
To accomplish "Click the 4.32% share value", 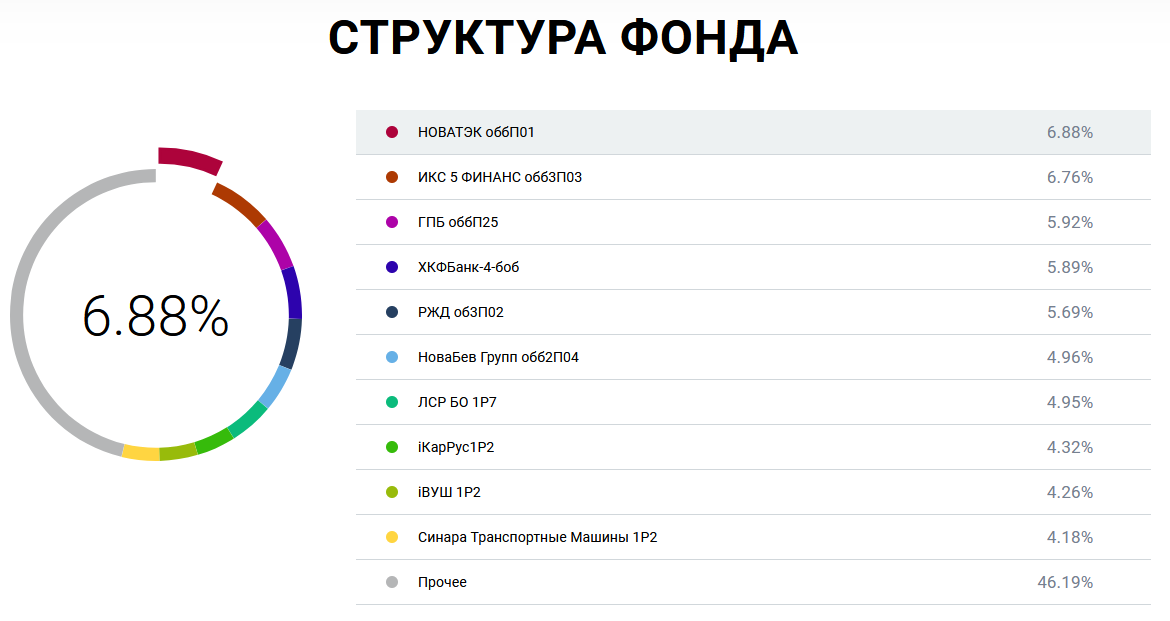I will [1069, 447].
